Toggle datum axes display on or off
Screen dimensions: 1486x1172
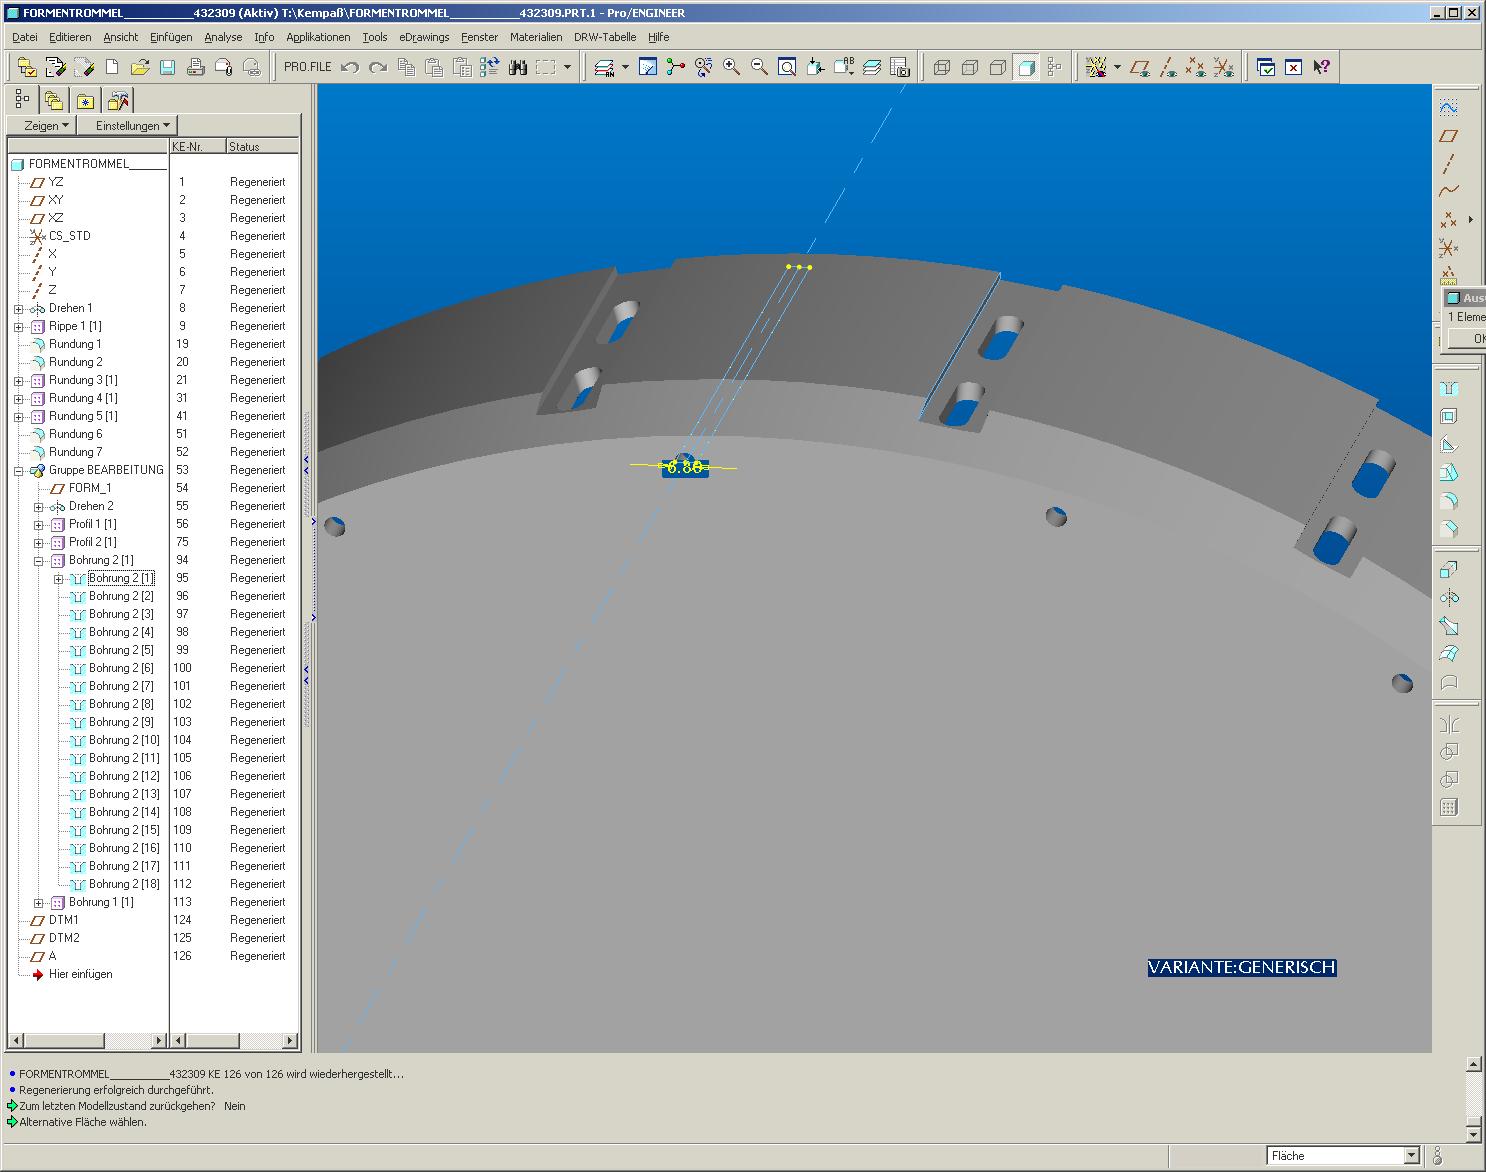(1167, 67)
